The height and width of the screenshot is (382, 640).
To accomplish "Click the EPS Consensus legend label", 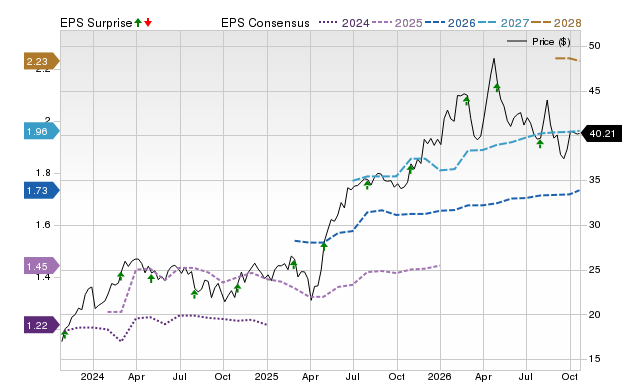I will tap(265, 23).
